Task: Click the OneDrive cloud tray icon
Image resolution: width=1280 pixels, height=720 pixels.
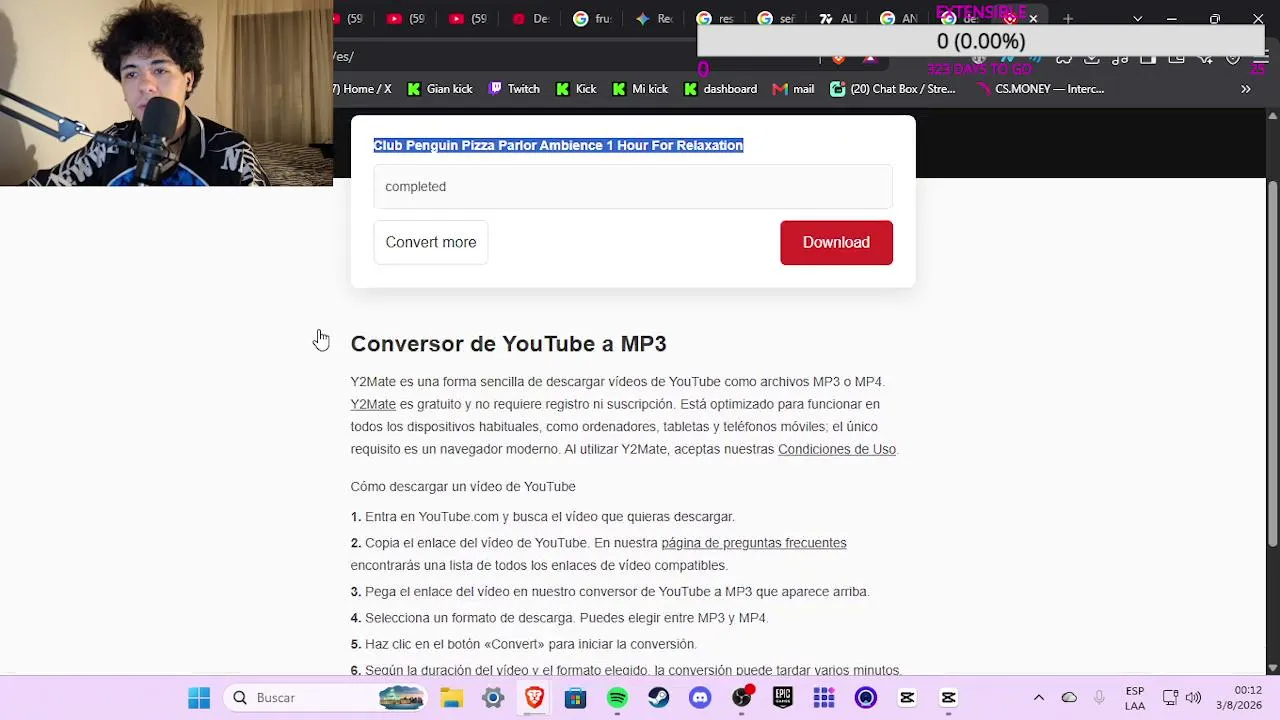Action: click(1069, 698)
